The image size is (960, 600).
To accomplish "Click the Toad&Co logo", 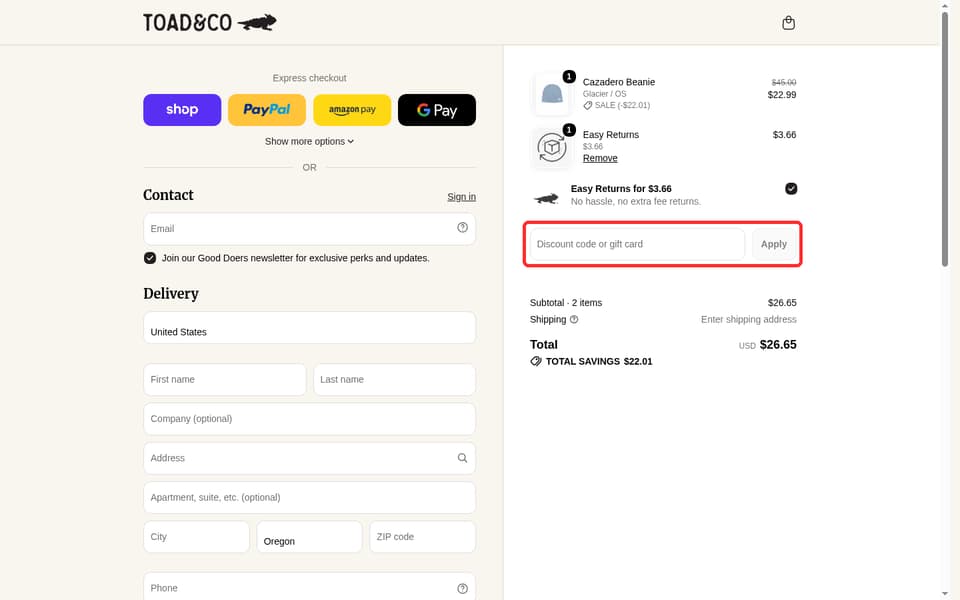I will 210,23.
